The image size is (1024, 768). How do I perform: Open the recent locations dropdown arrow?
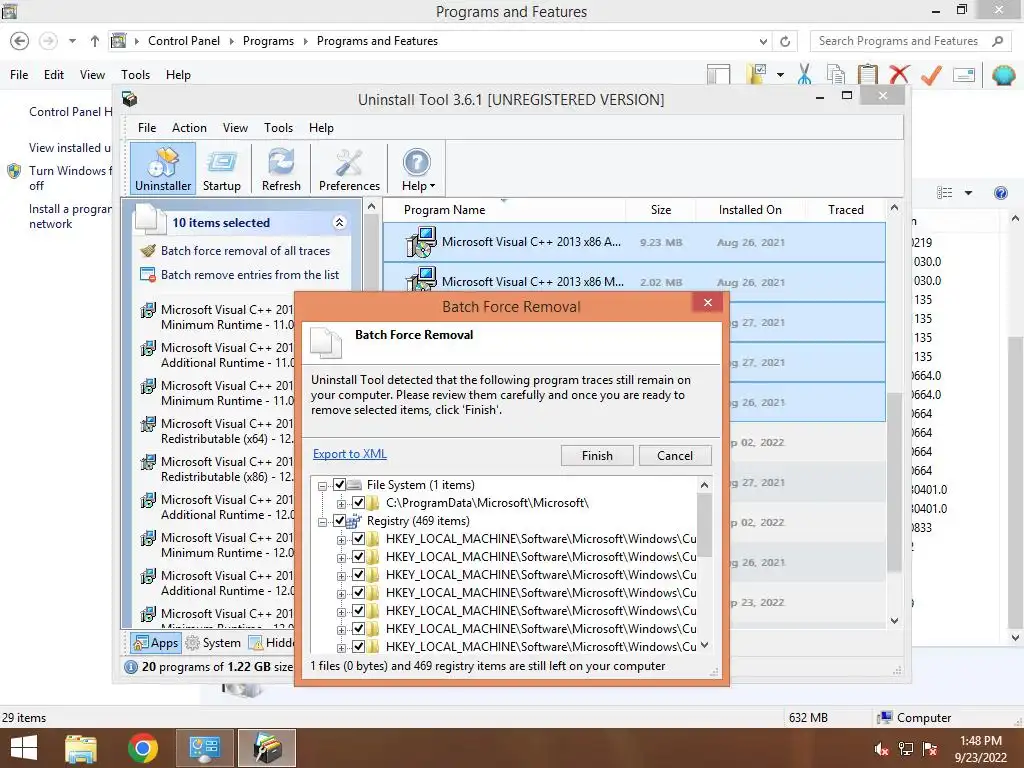click(72, 41)
